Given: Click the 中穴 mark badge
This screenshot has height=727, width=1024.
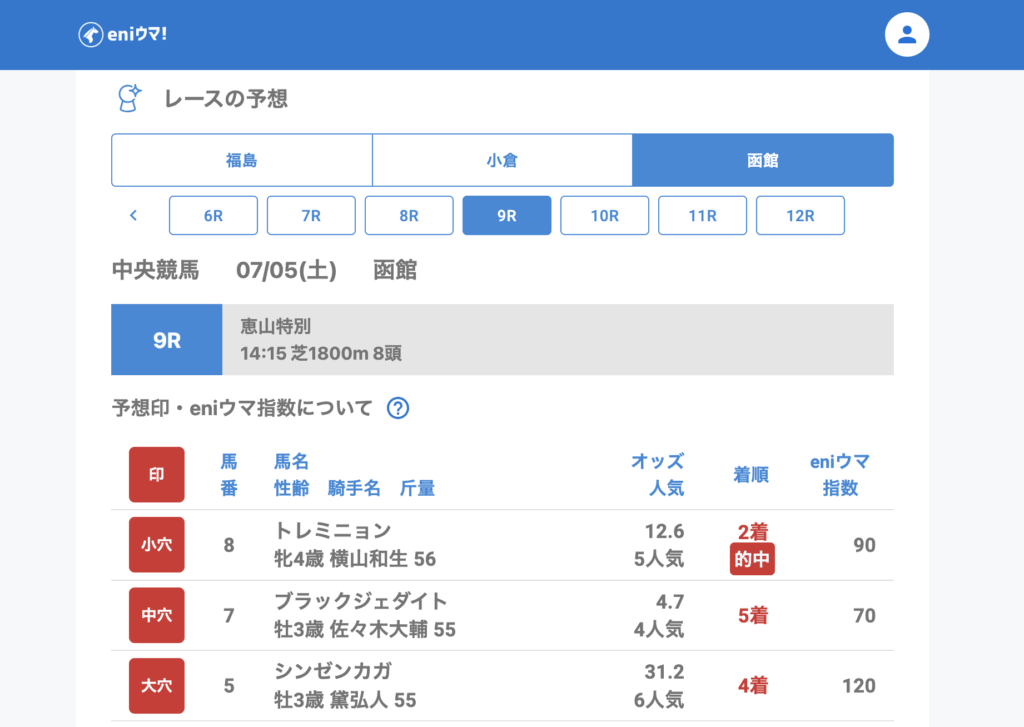Looking at the screenshot, I should (x=157, y=615).
